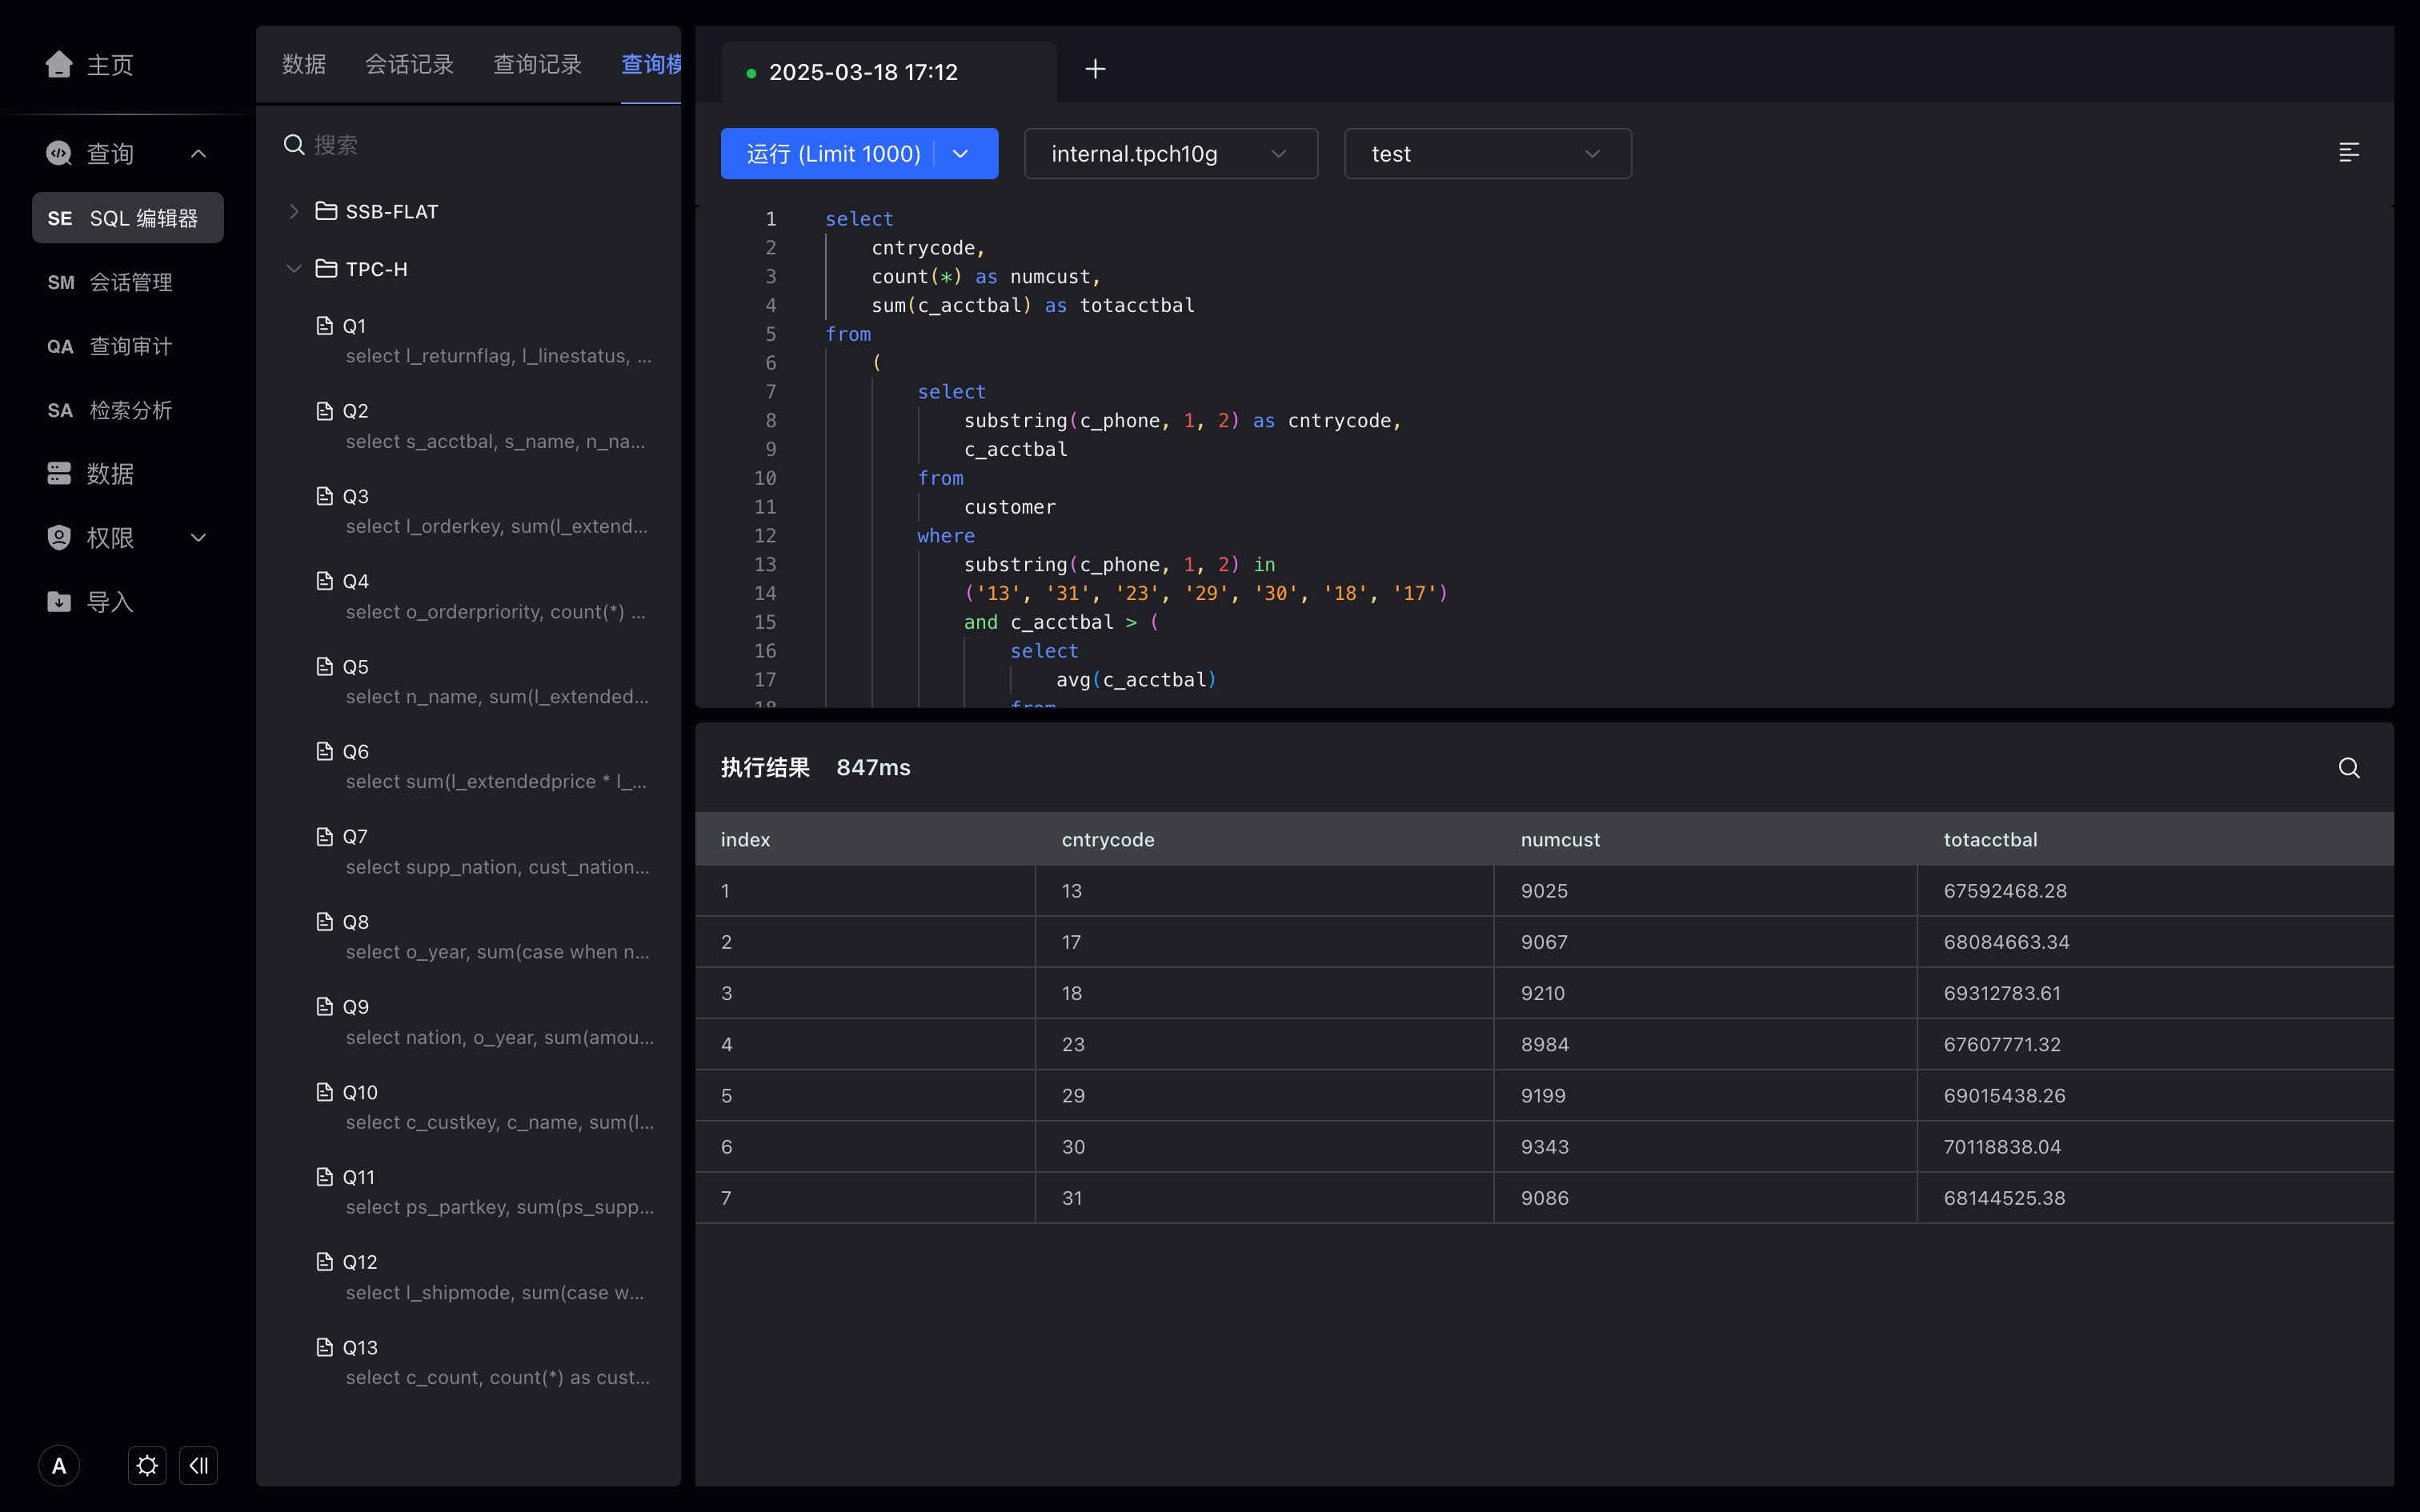This screenshot has height=1512, width=2420.
Task: Click the 查询 query section icon
Action: click(59, 153)
